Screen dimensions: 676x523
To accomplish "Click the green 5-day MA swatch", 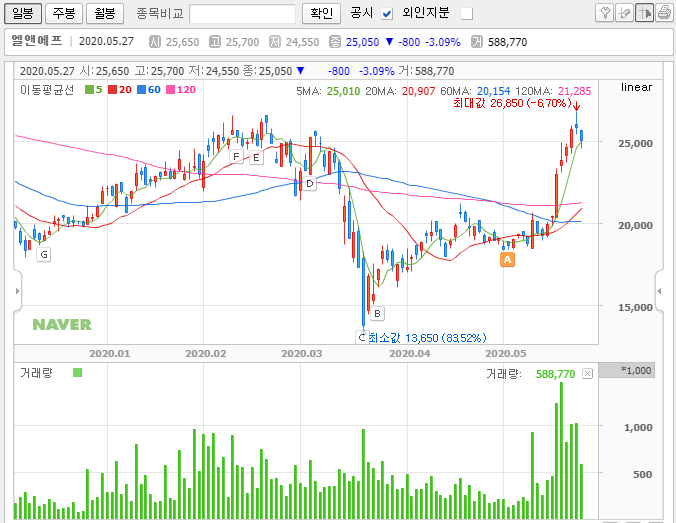I will click(x=89, y=90).
